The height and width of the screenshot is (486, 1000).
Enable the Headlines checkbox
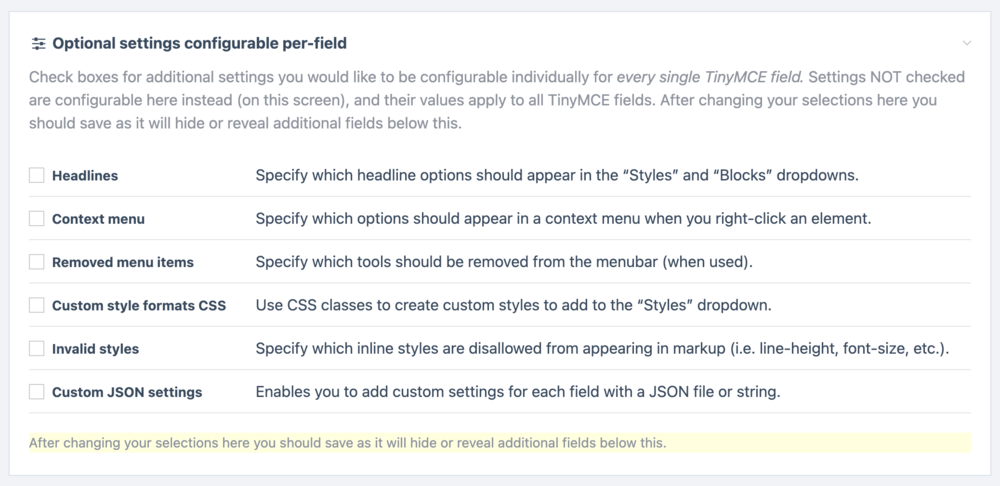click(37, 175)
